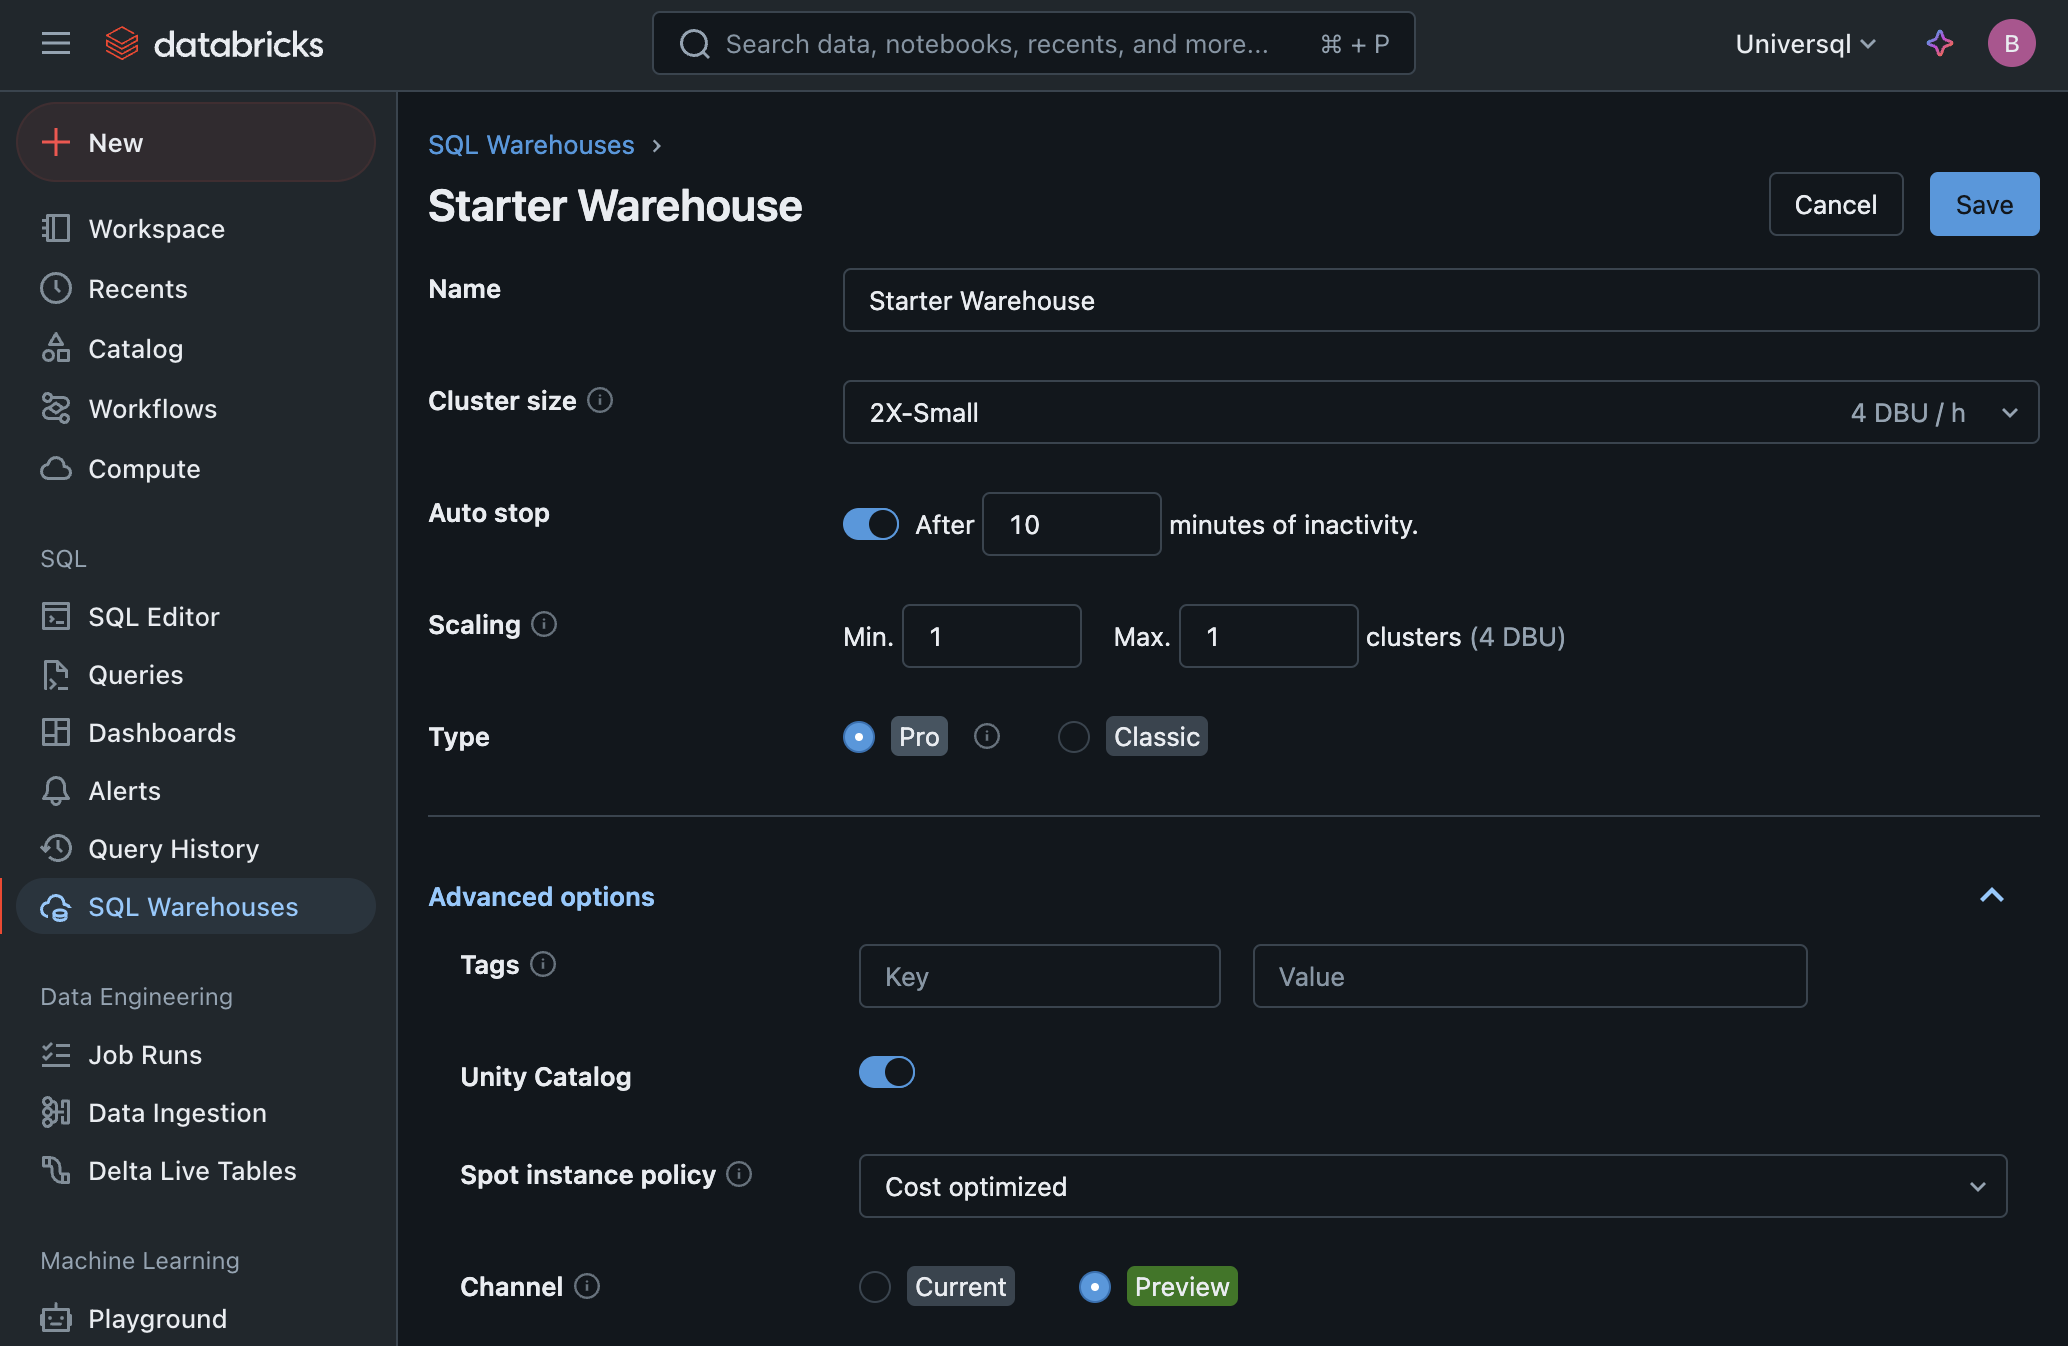Click the Alerts bell icon

(56, 790)
